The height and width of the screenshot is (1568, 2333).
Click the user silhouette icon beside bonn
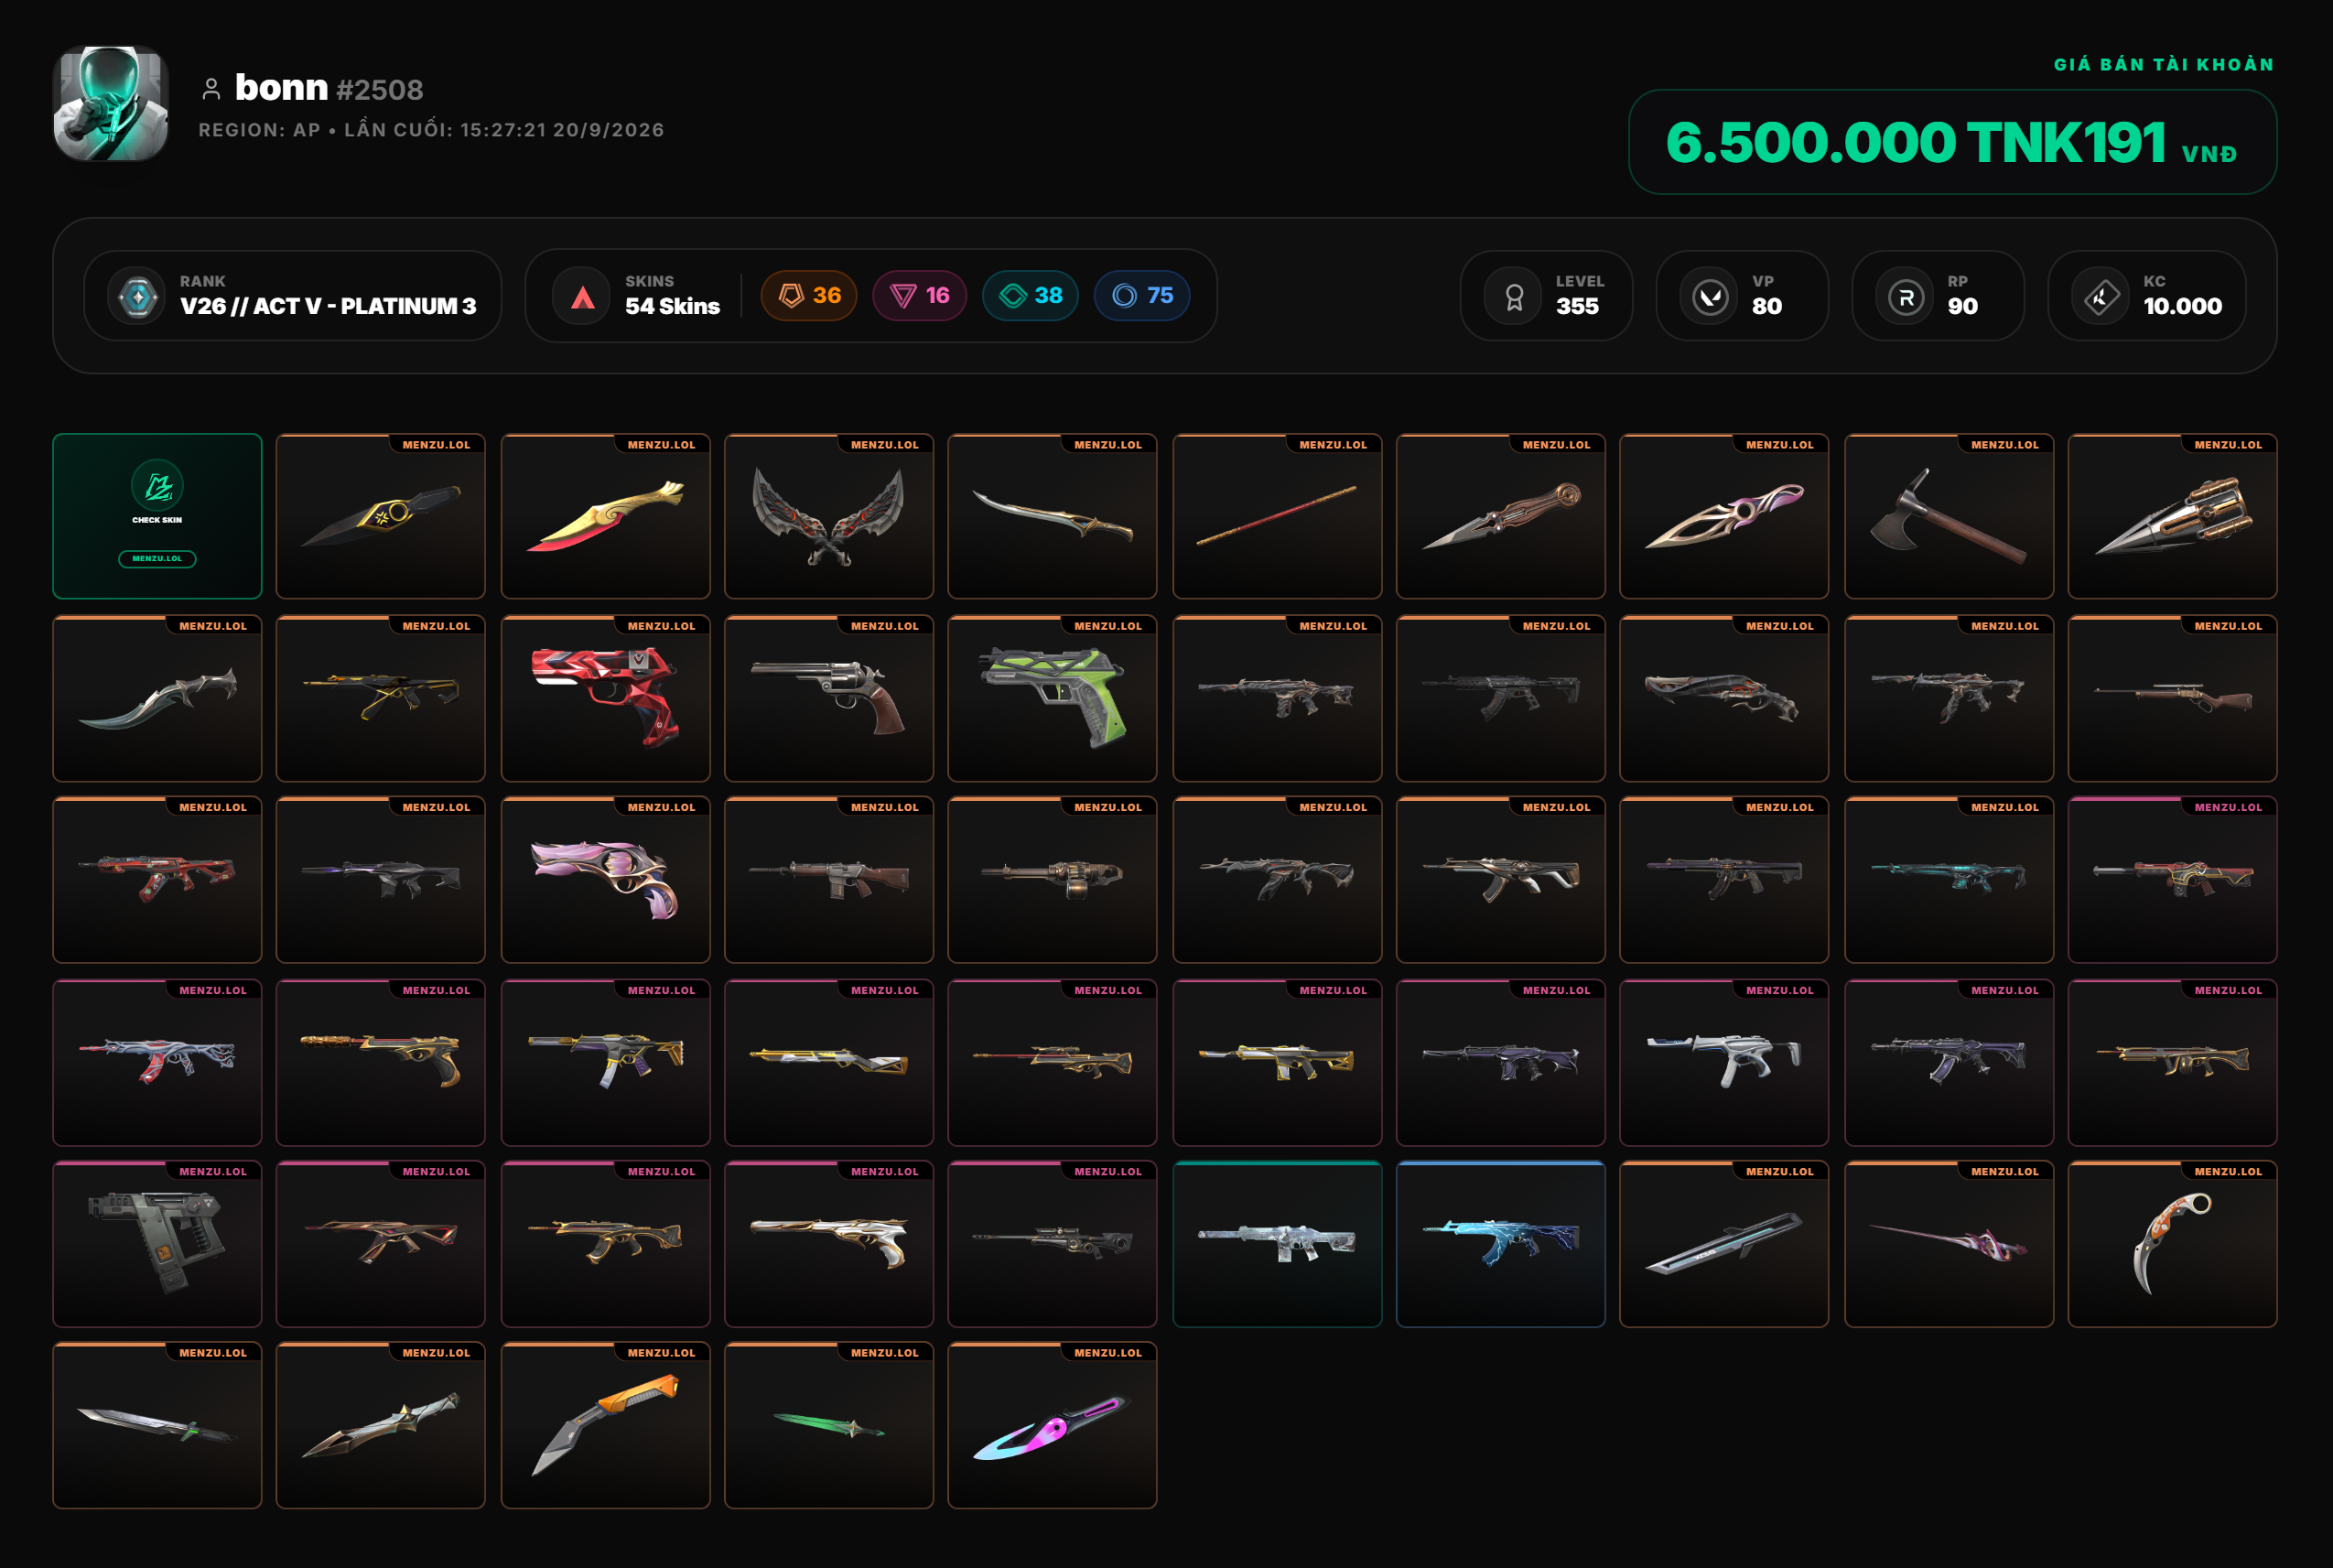211,90
